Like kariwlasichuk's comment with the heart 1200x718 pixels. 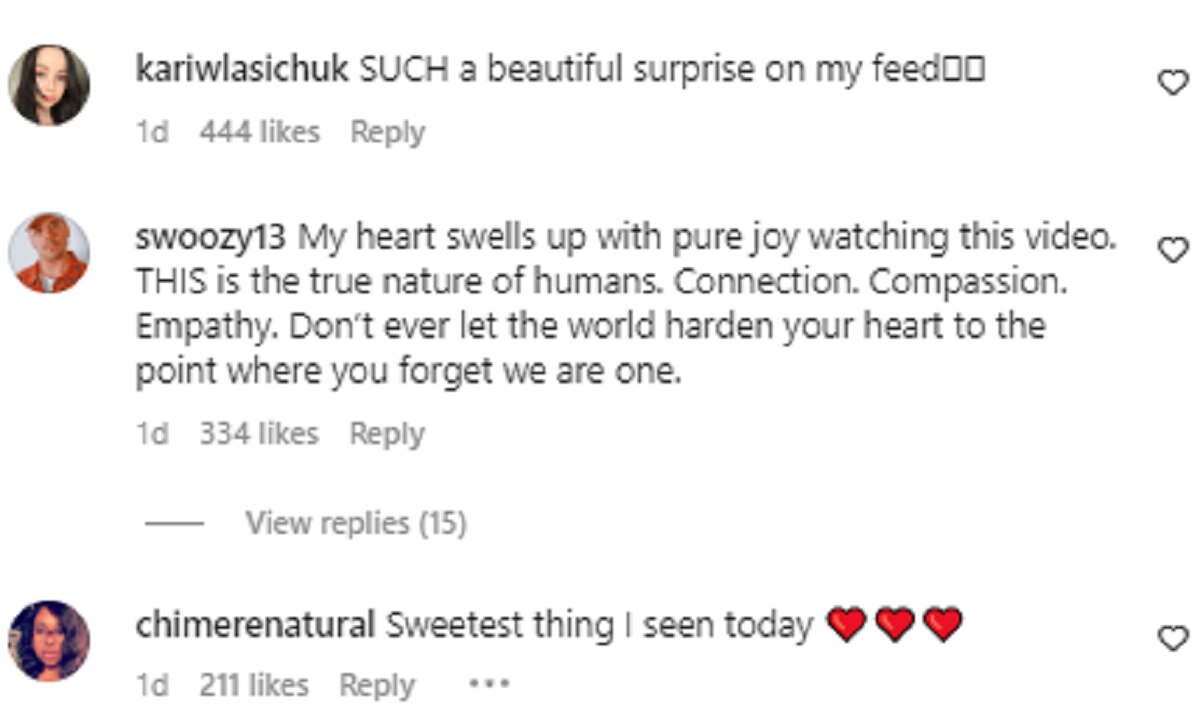[x=1171, y=85]
